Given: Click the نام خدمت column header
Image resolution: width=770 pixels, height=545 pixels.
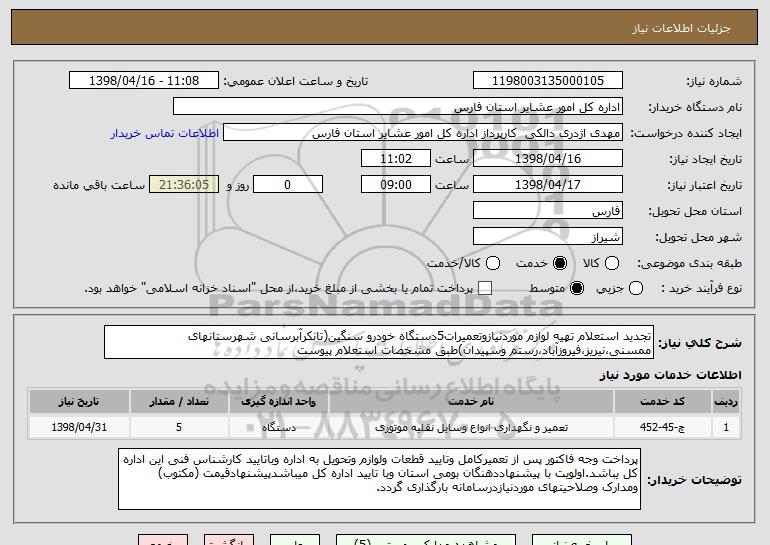Looking at the screenshot, I should coord(471,402).
